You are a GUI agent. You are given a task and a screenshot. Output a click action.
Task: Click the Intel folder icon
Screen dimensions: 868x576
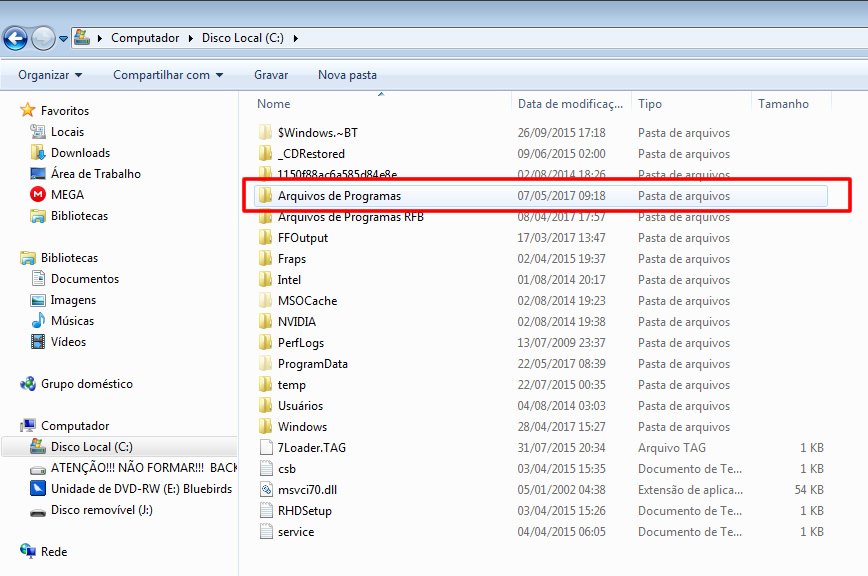coord(266,279)
